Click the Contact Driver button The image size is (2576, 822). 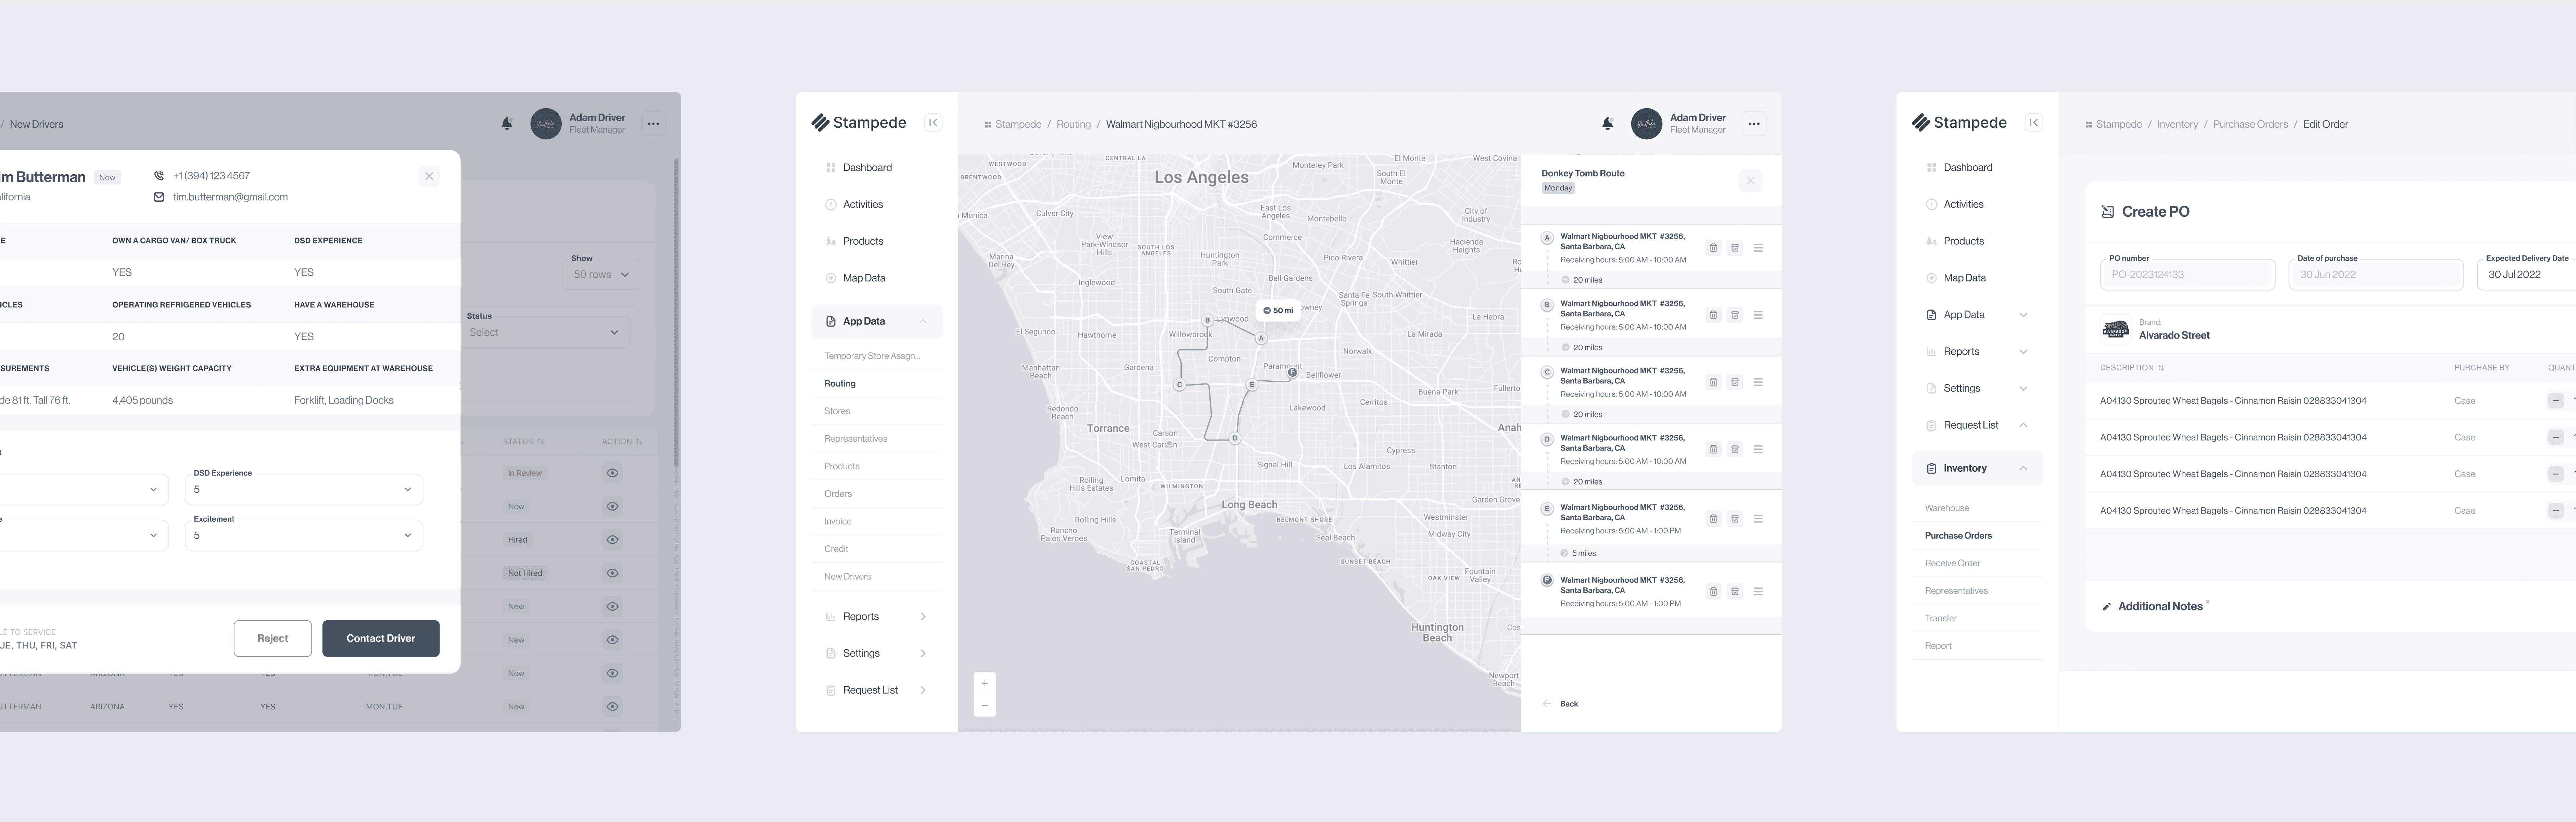381,639
